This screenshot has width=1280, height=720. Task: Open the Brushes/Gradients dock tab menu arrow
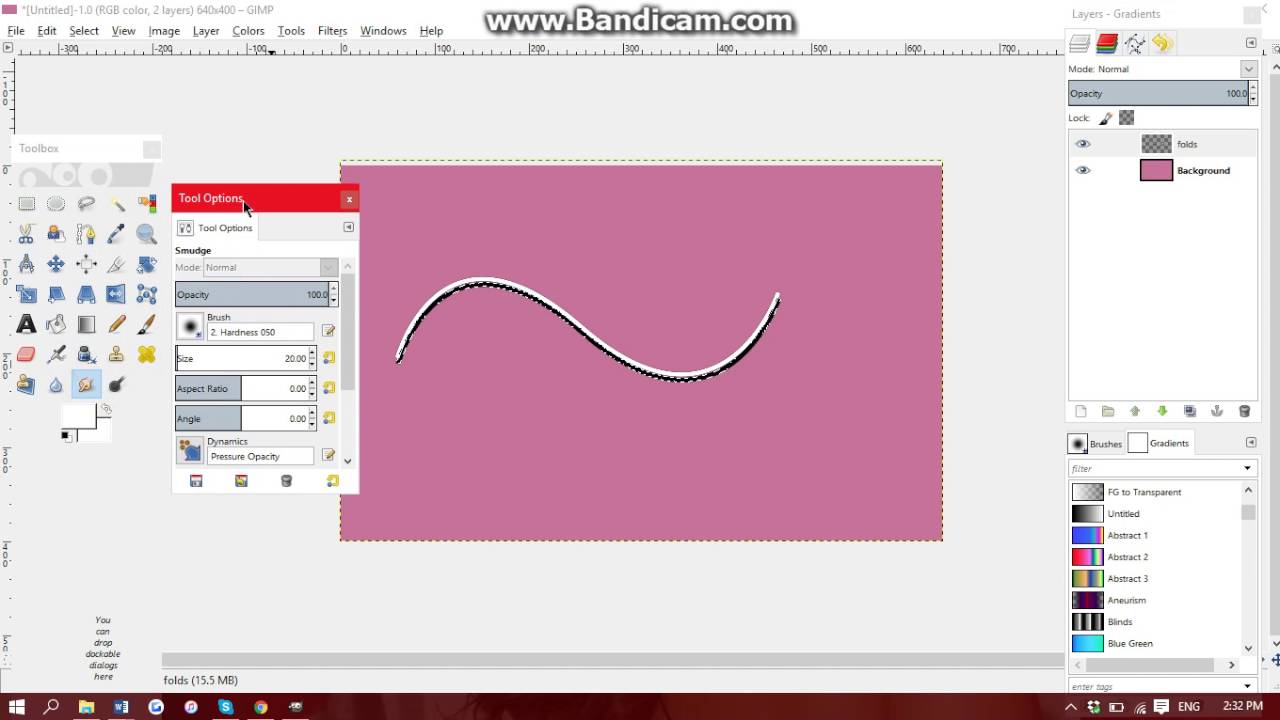[x=1250, y=442]
